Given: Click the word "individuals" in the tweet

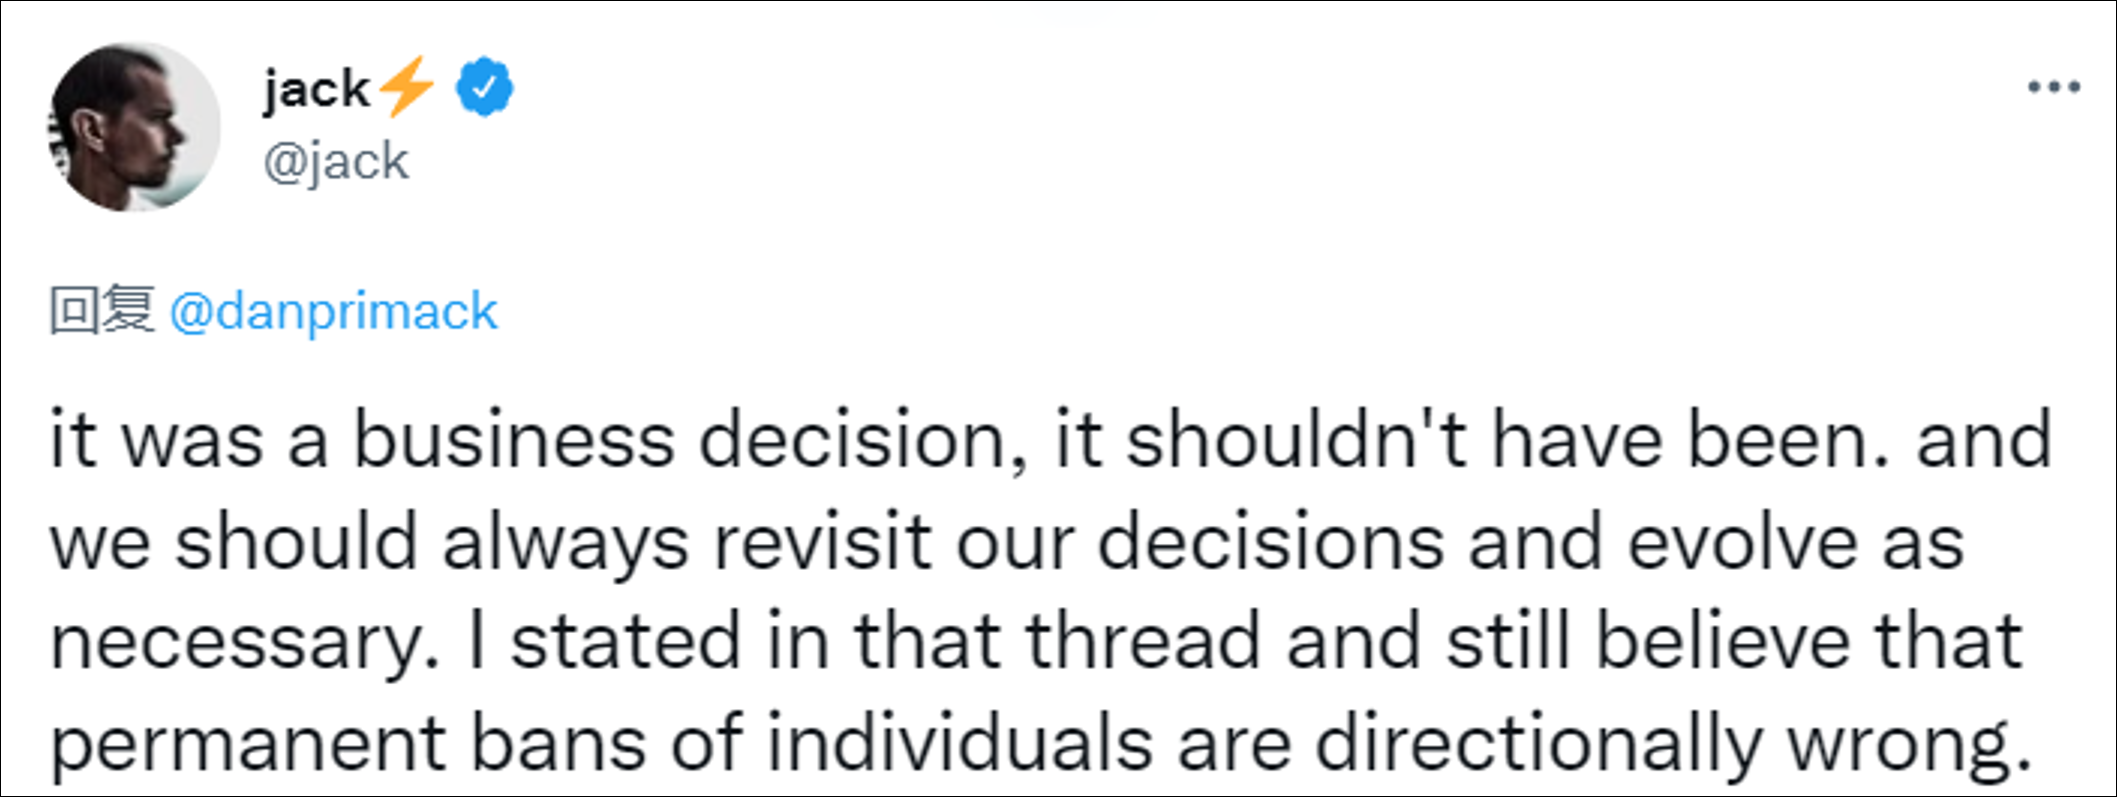Looking at the screenshot, I should click(x=960, y=743).
